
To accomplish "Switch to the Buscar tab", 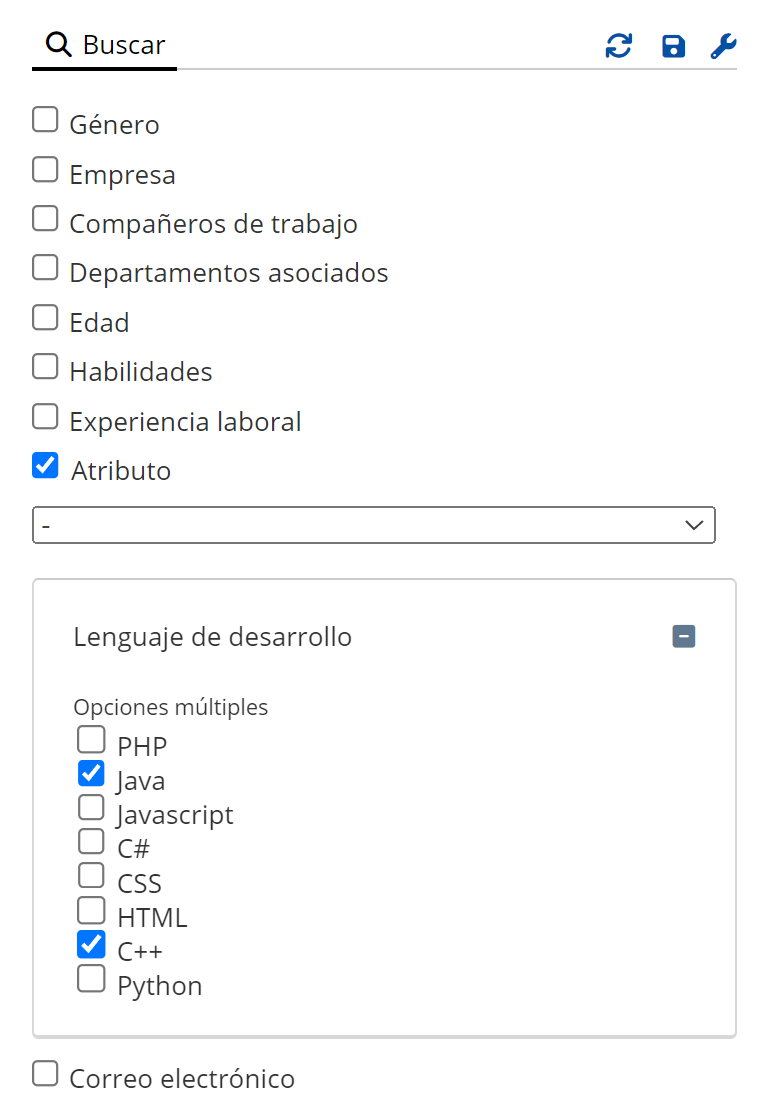I will click(105, 45).
